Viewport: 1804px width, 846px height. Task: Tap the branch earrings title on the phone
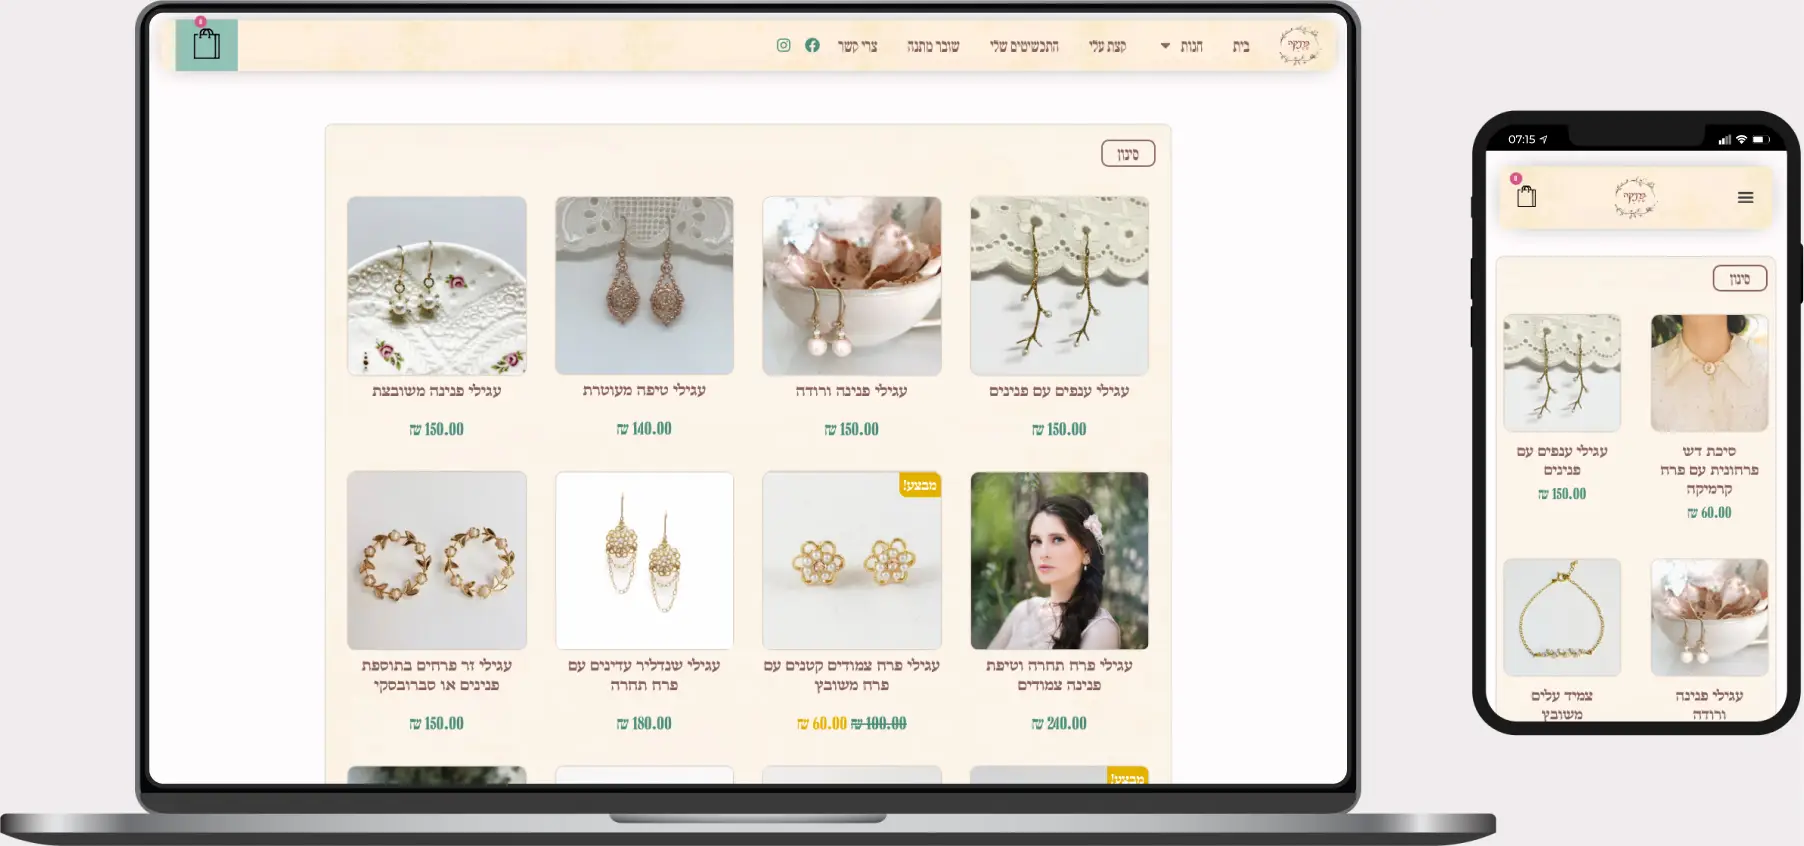click(x=1562, y=461)
